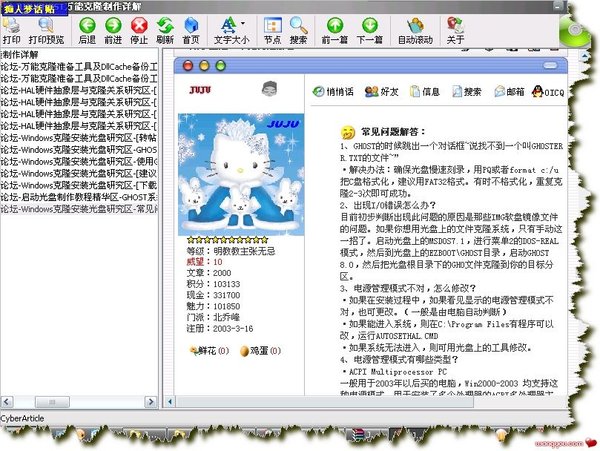Open the Windows克隆安装光盘研究区-GHOS entry

click(79, 150)
